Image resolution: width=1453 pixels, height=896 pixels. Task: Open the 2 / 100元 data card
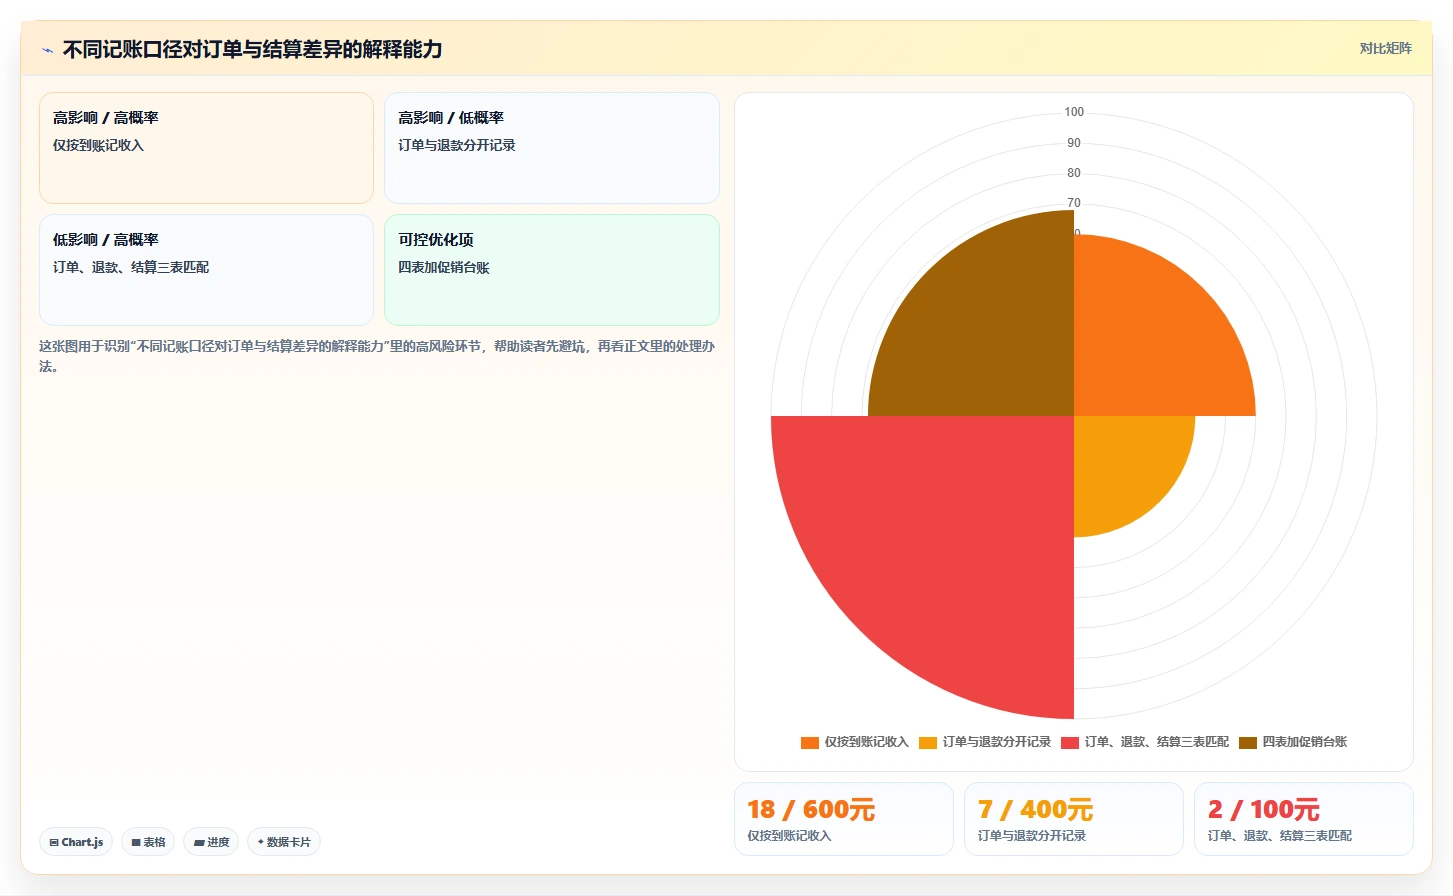1304,819
